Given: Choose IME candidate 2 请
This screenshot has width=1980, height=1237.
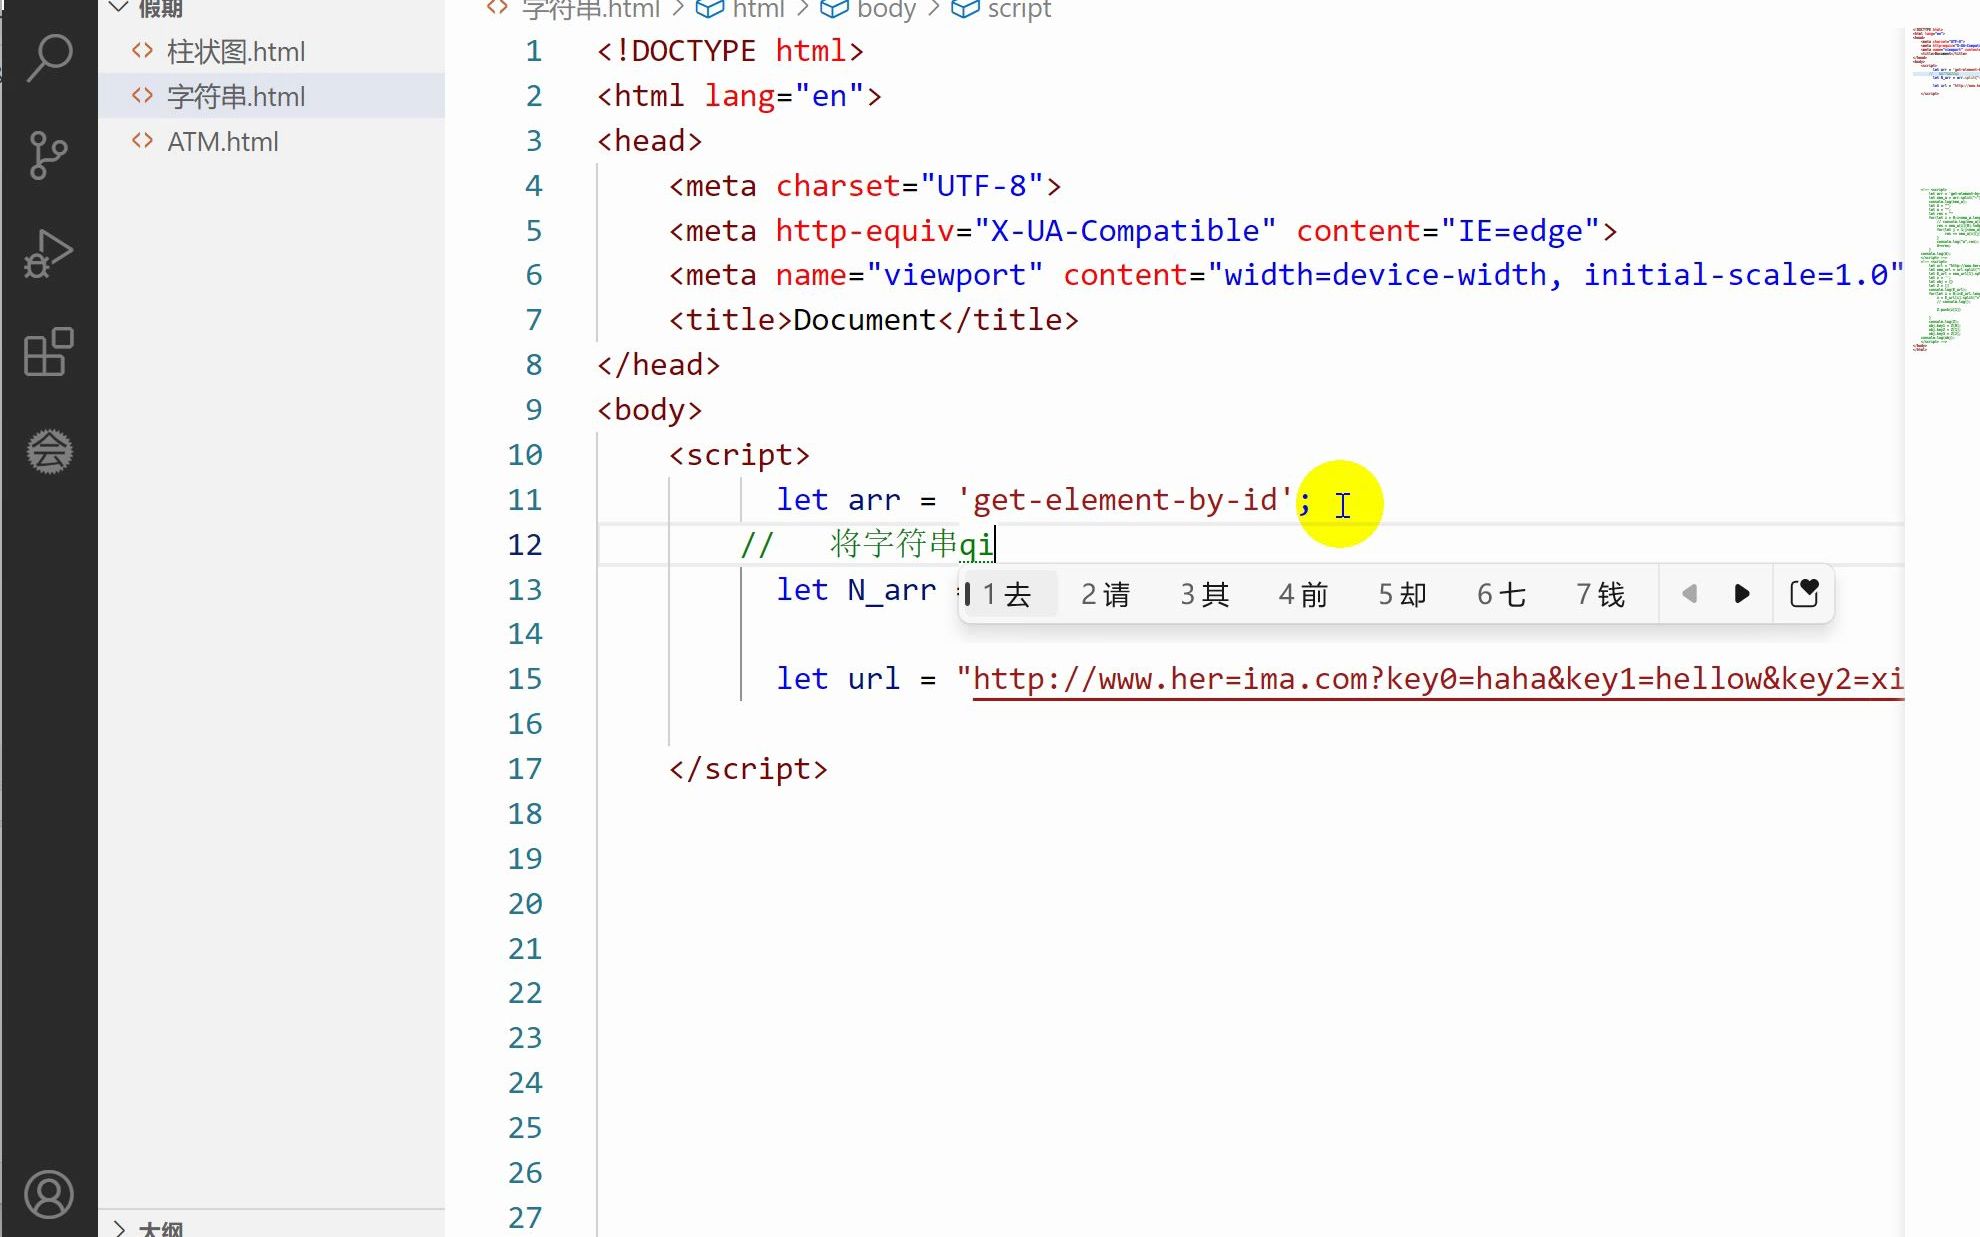Looking at the screenshot, I should coord(1105,594).
